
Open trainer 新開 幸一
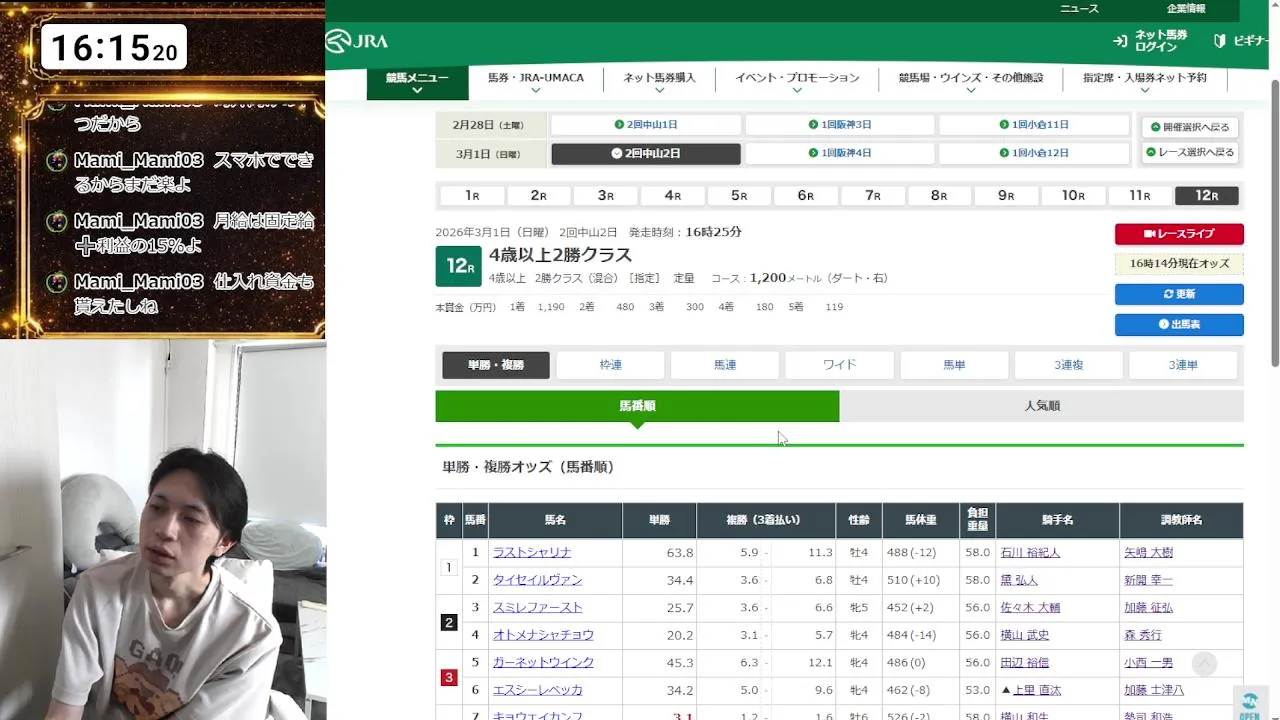pyautogui.click(x=1148, y=580)
